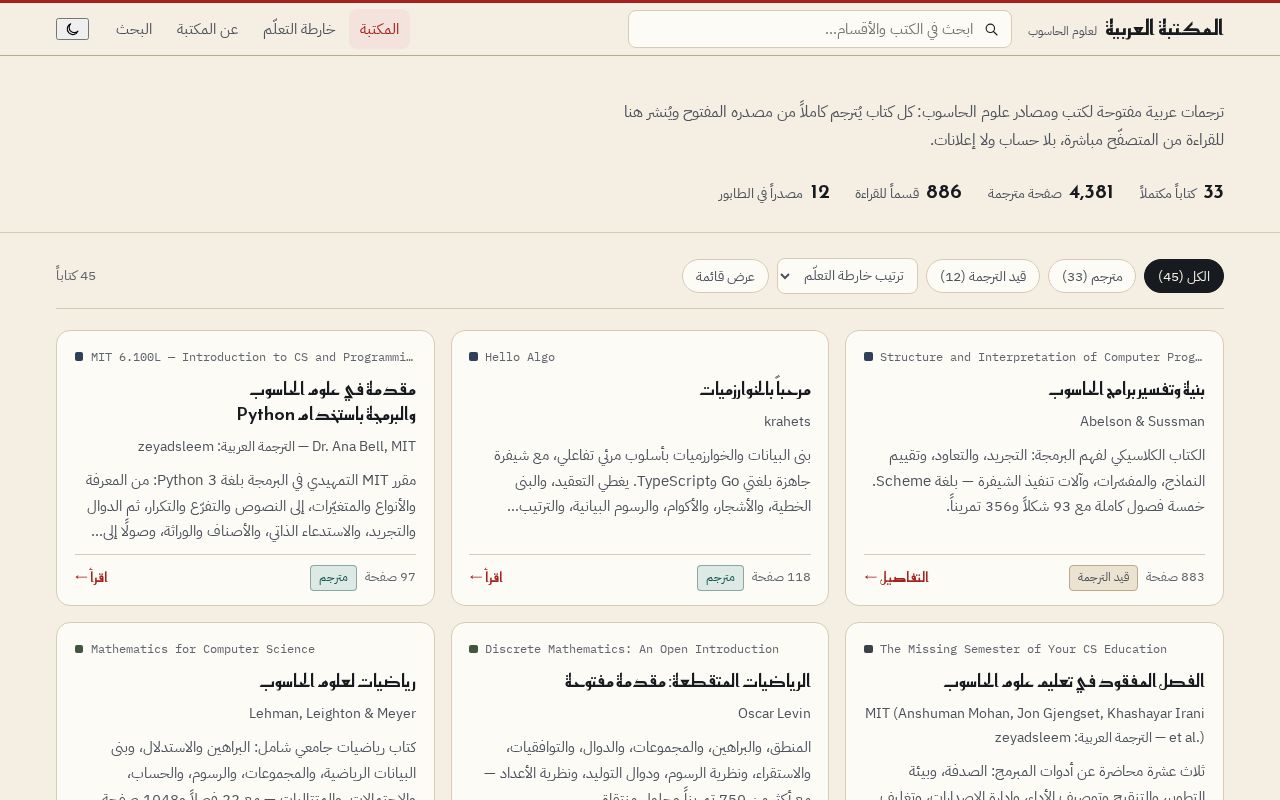Click 'The Missing Semester of Your CS Education' label
The height and width of the screenshot is (800, 1280).
click(1023, 649)
